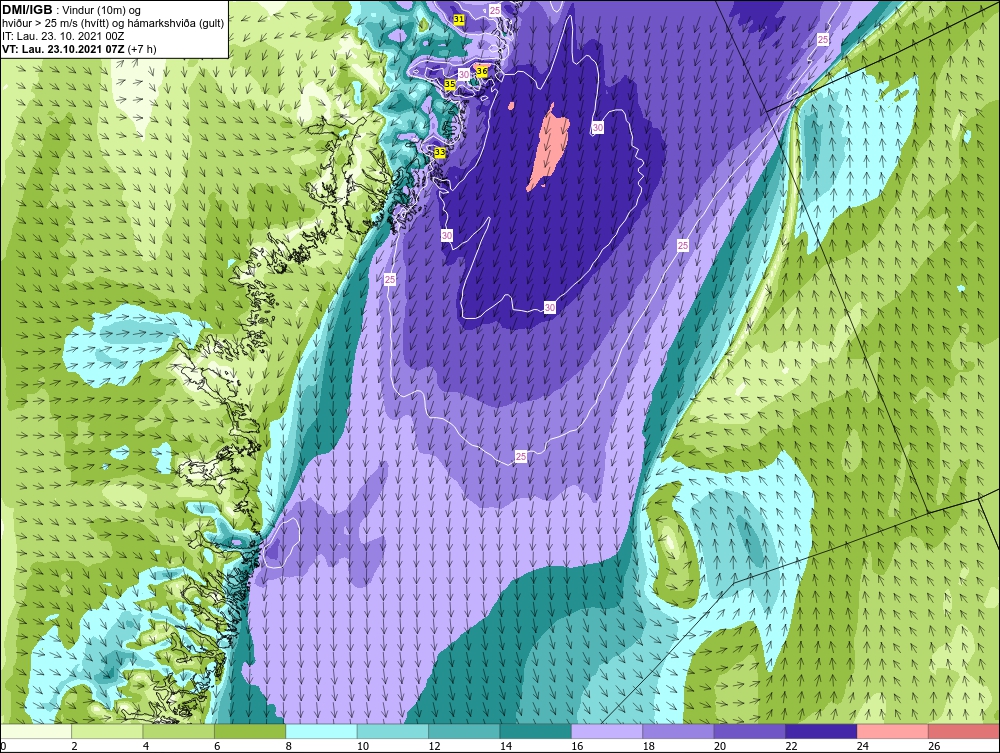Image resolution: width=1000 pixels, height=753 pixels.
Task: Pick the 10–12 m/s light teal legend swatch
Action: (393, 731)
